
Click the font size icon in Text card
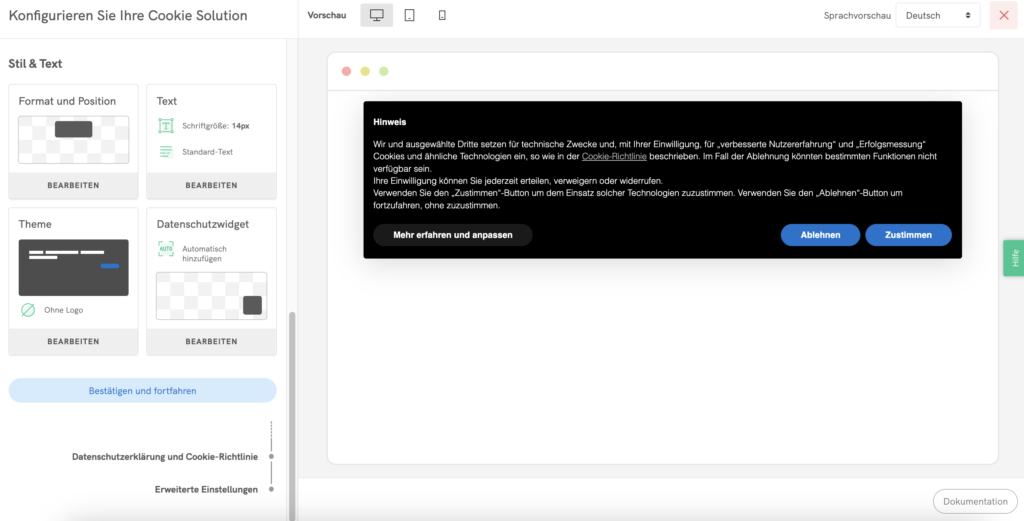tap(166, 126)
